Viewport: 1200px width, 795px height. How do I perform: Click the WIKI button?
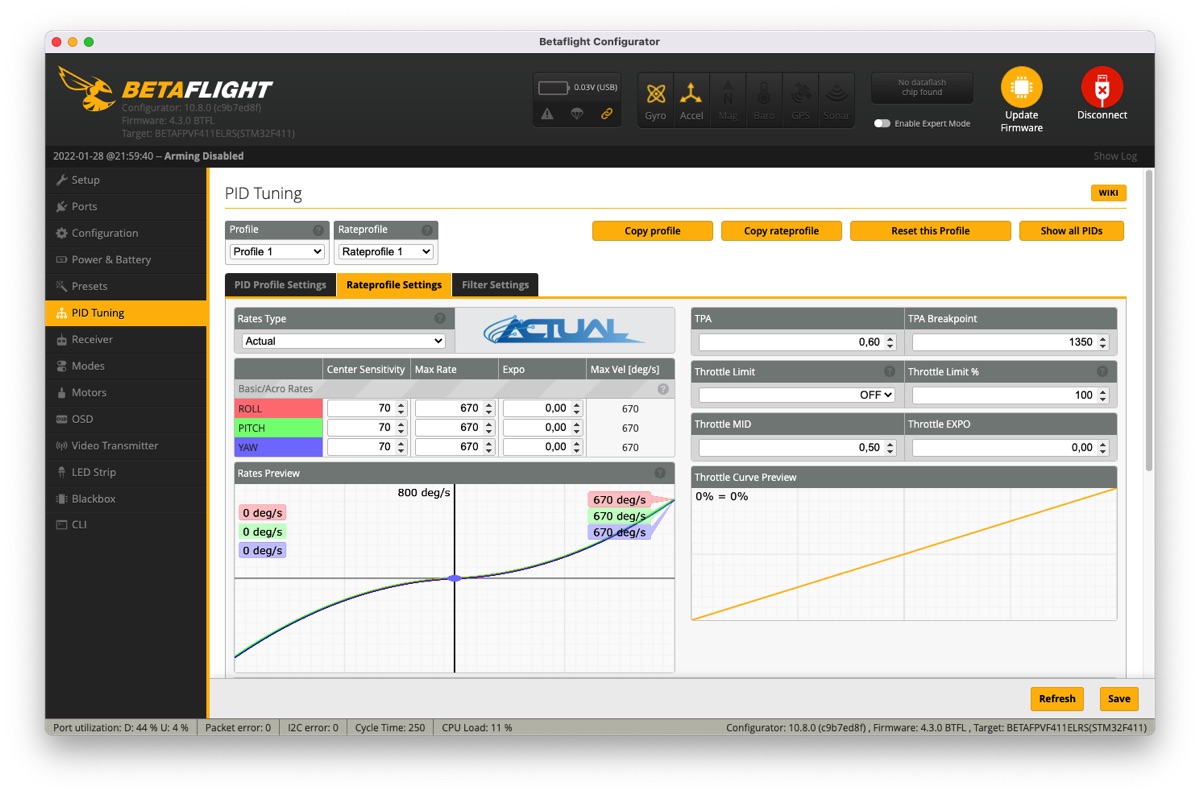tap(1108, 193)
